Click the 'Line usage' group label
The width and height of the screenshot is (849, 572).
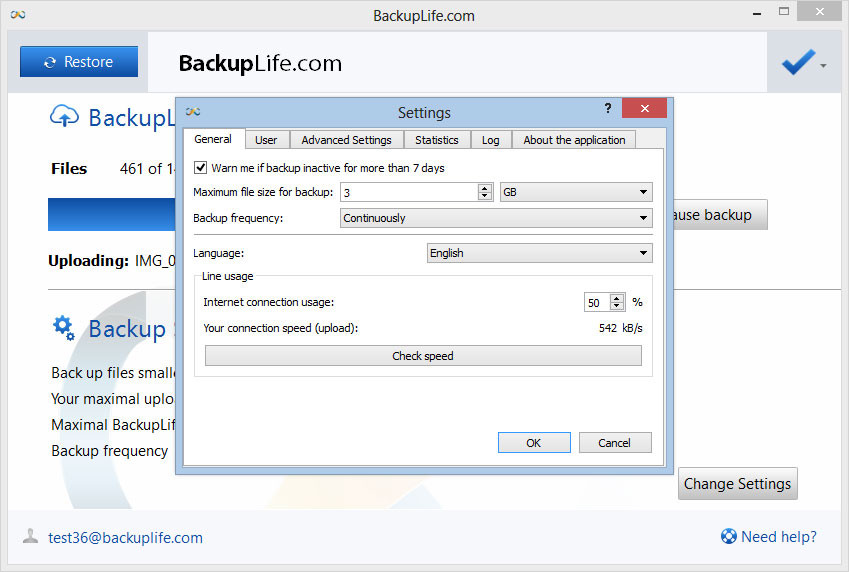[x=227, y=276]
